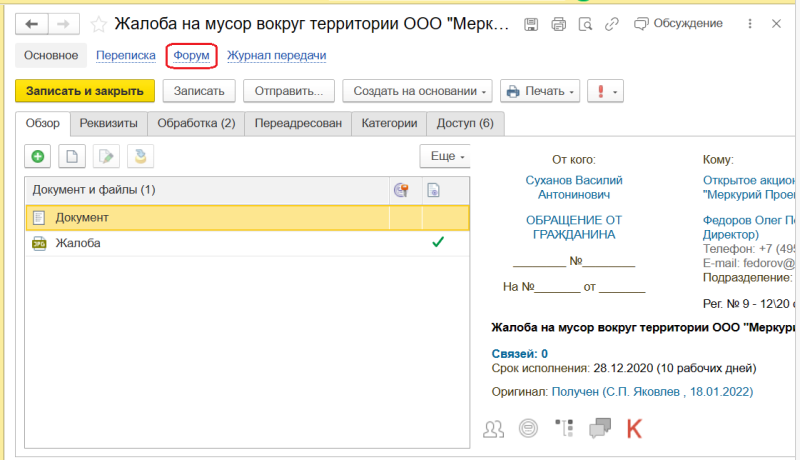Navigate back with the left arrow
Screen dimensions: 800x460
click(x=34, y=24)
